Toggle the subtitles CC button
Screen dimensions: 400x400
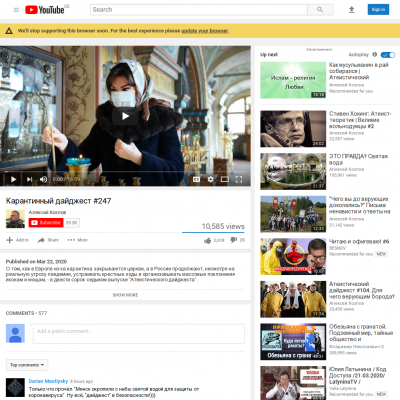click(197, 179)
